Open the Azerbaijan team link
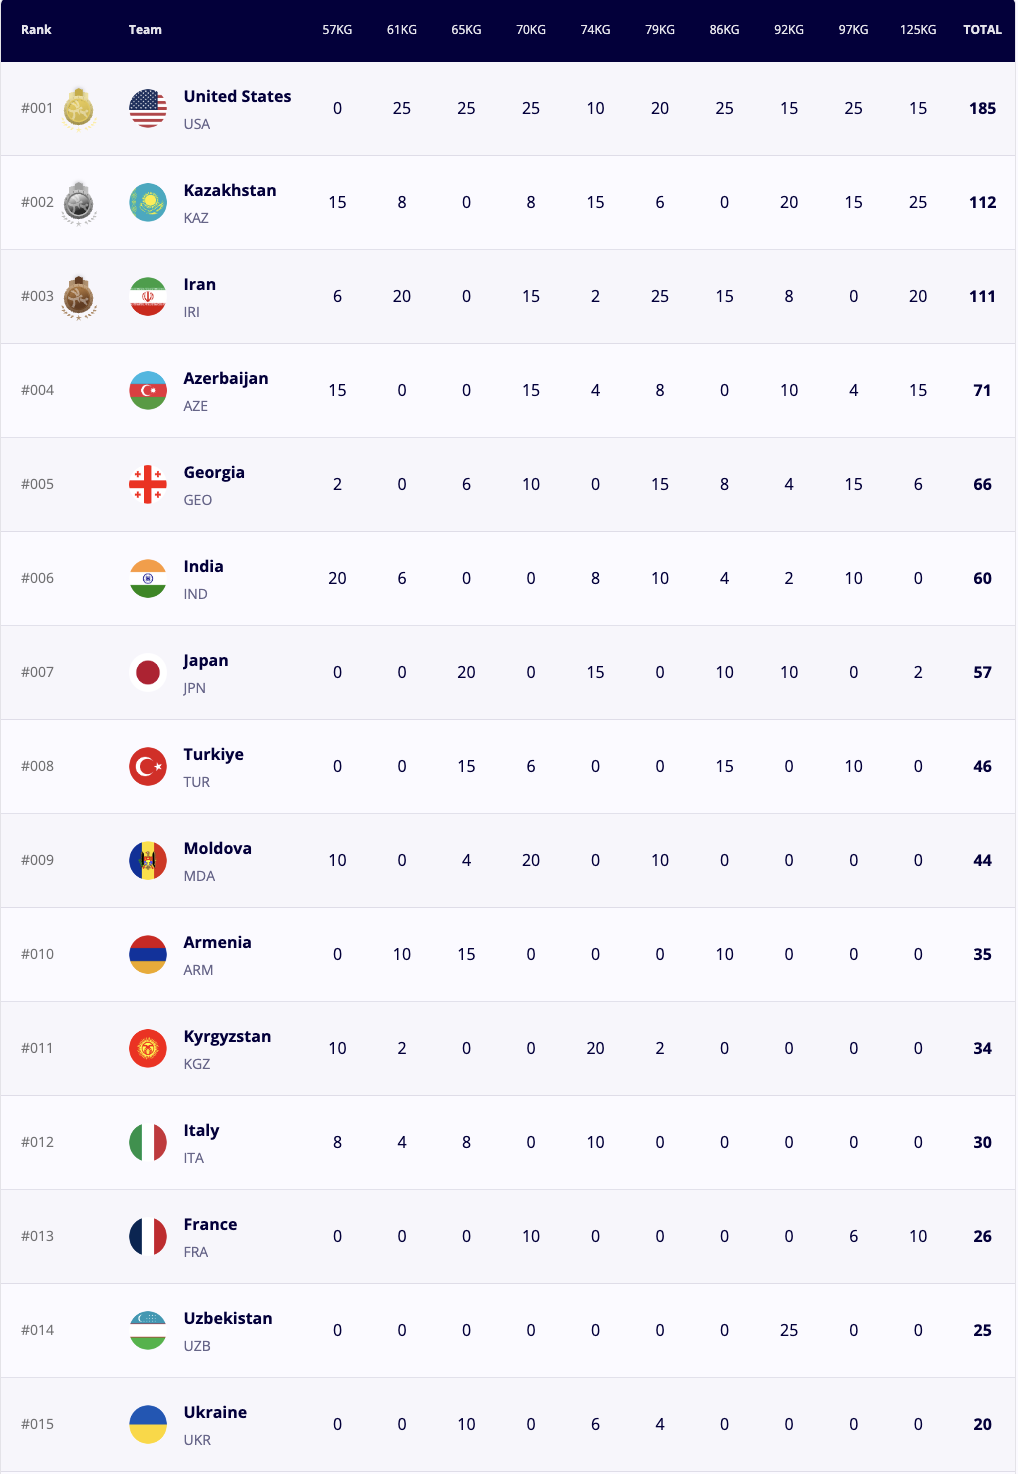The height and width of the screenshot is (1474, 1018). (226, 378)
